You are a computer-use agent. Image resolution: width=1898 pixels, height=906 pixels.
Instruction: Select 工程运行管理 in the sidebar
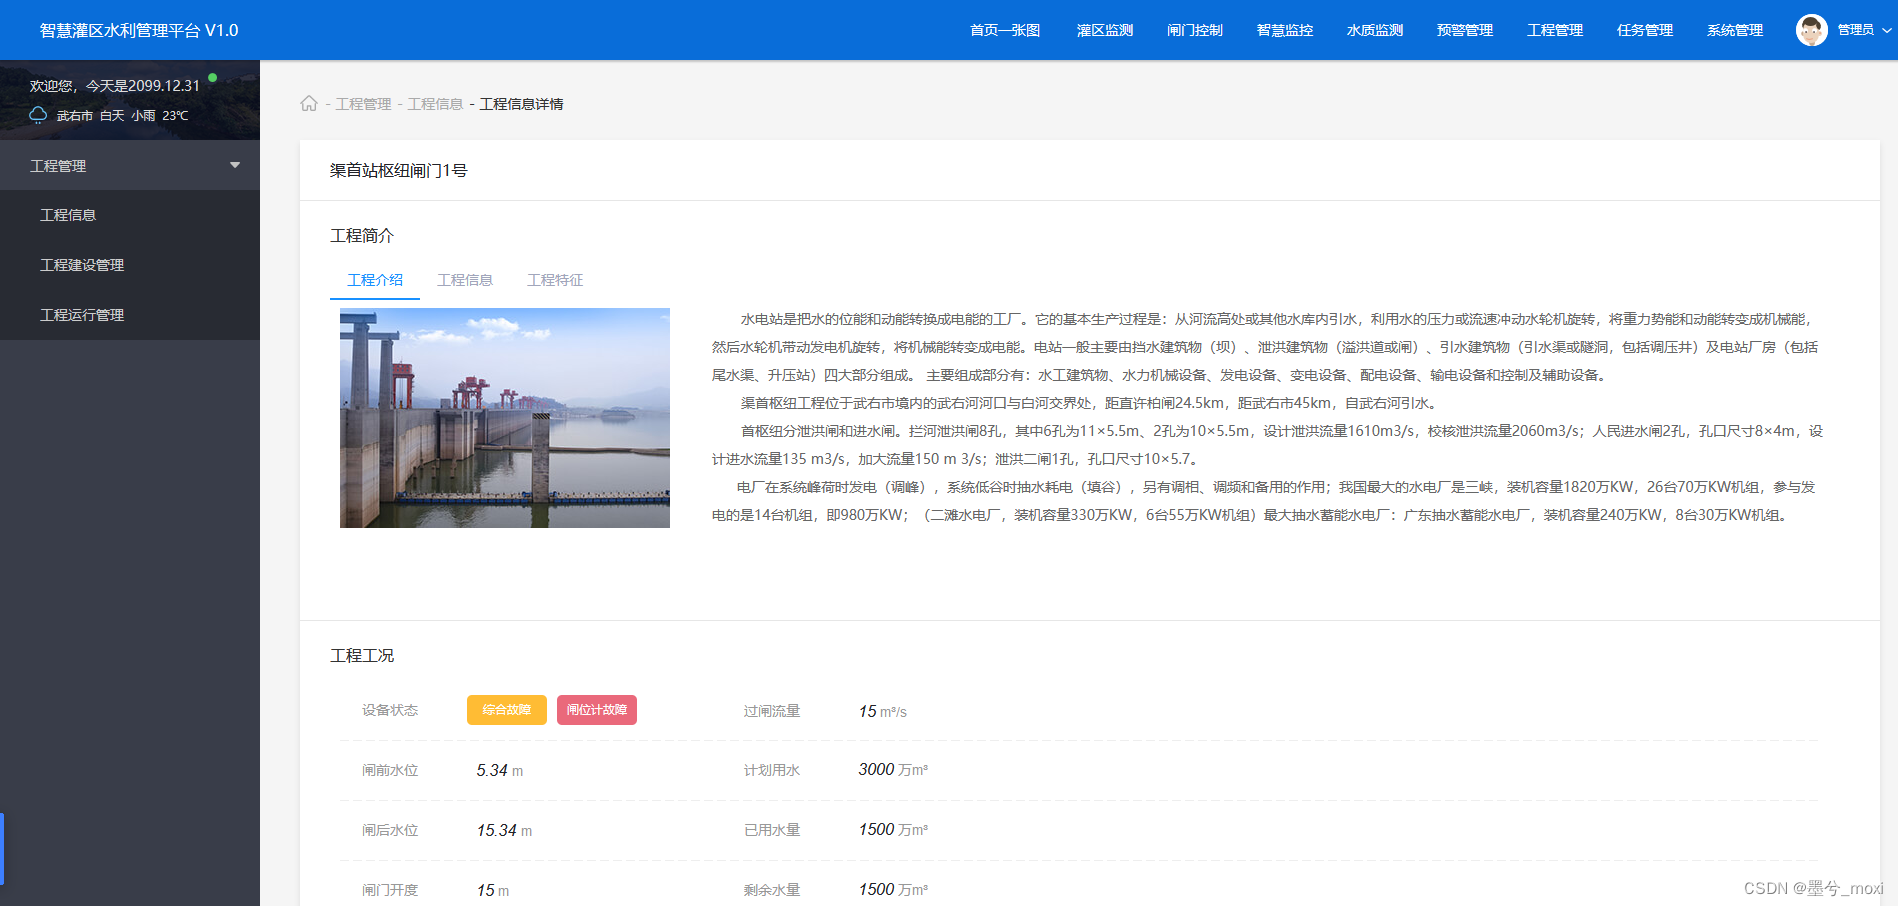pos(81,315)
